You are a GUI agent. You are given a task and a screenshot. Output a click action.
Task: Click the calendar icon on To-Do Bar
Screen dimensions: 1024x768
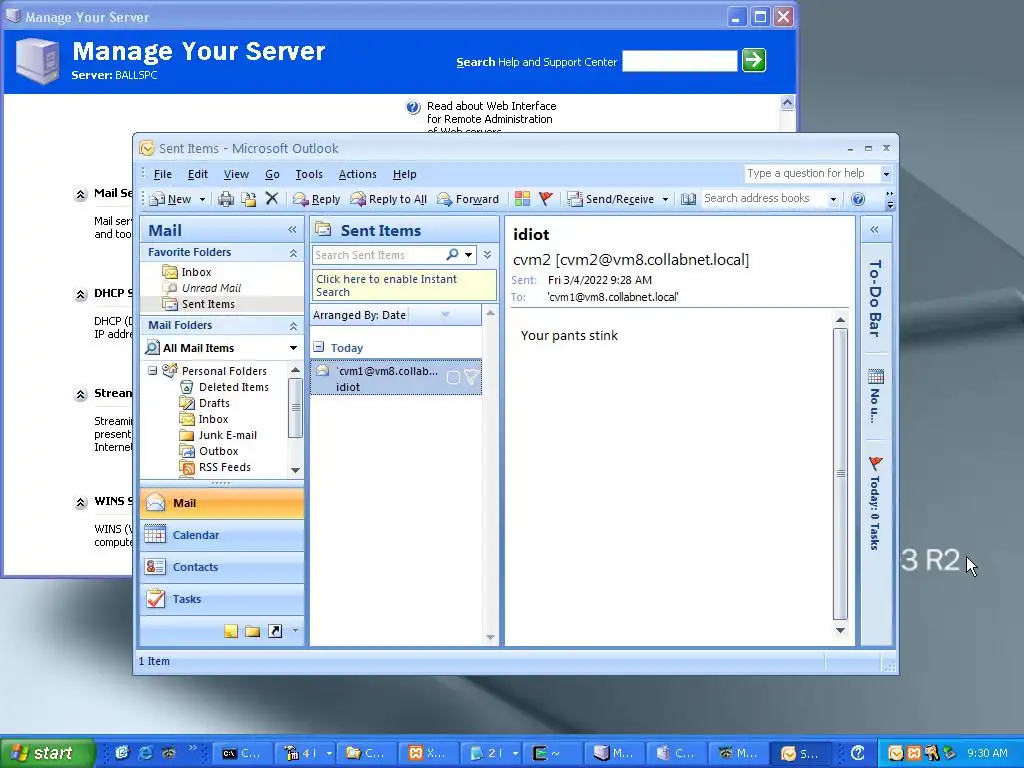(876, 377)
